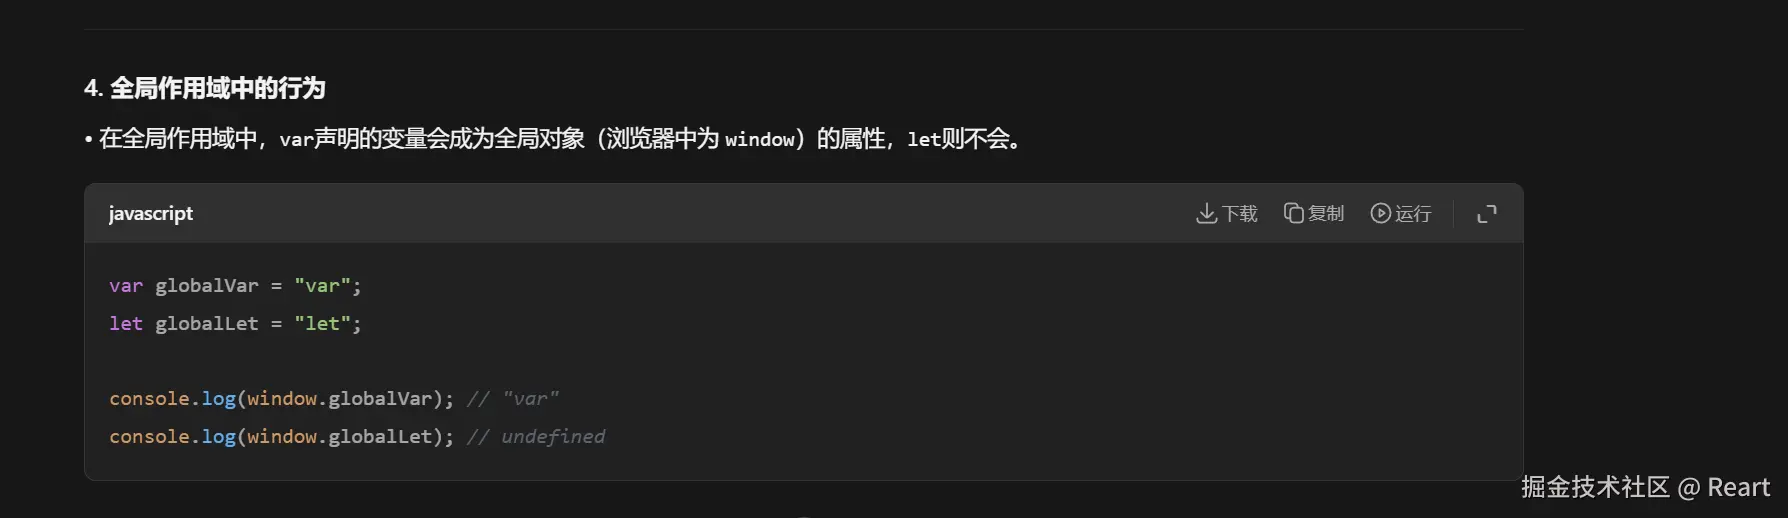Click the 掘金技术社区 @ Reart watermark
The image size is (1788, 518).
[1646, 487]
